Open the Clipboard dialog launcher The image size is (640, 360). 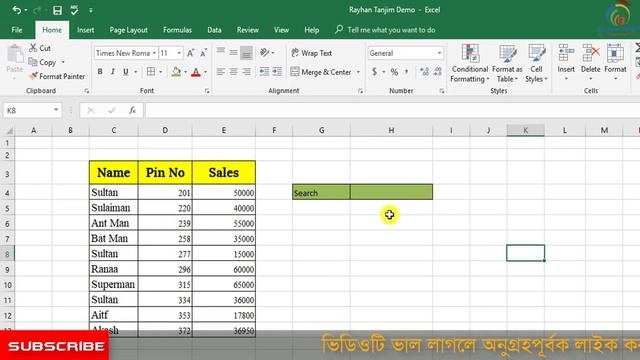87,91
